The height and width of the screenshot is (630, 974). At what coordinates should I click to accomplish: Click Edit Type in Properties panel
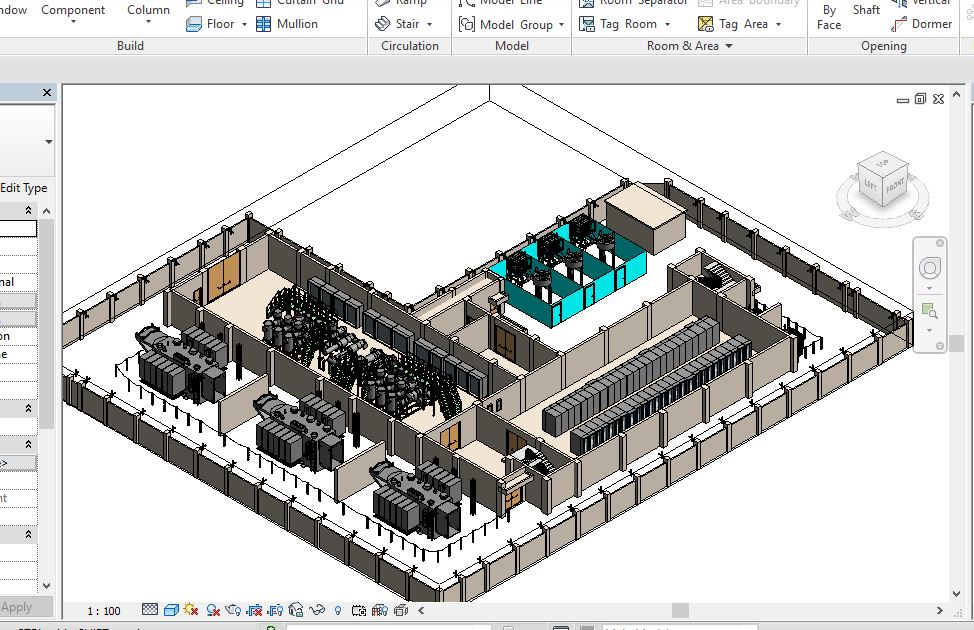pos(24,188)
